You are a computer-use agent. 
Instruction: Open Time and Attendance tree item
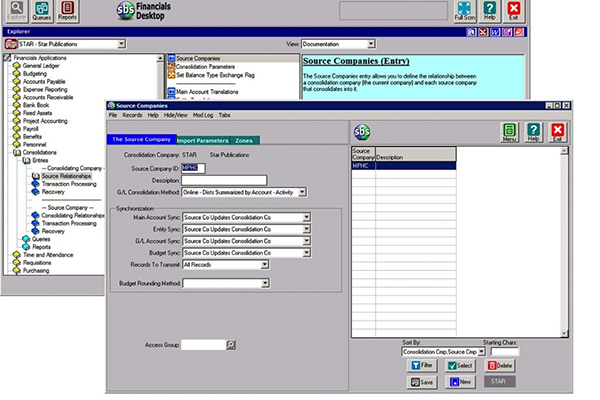click(x=48, y=255)
